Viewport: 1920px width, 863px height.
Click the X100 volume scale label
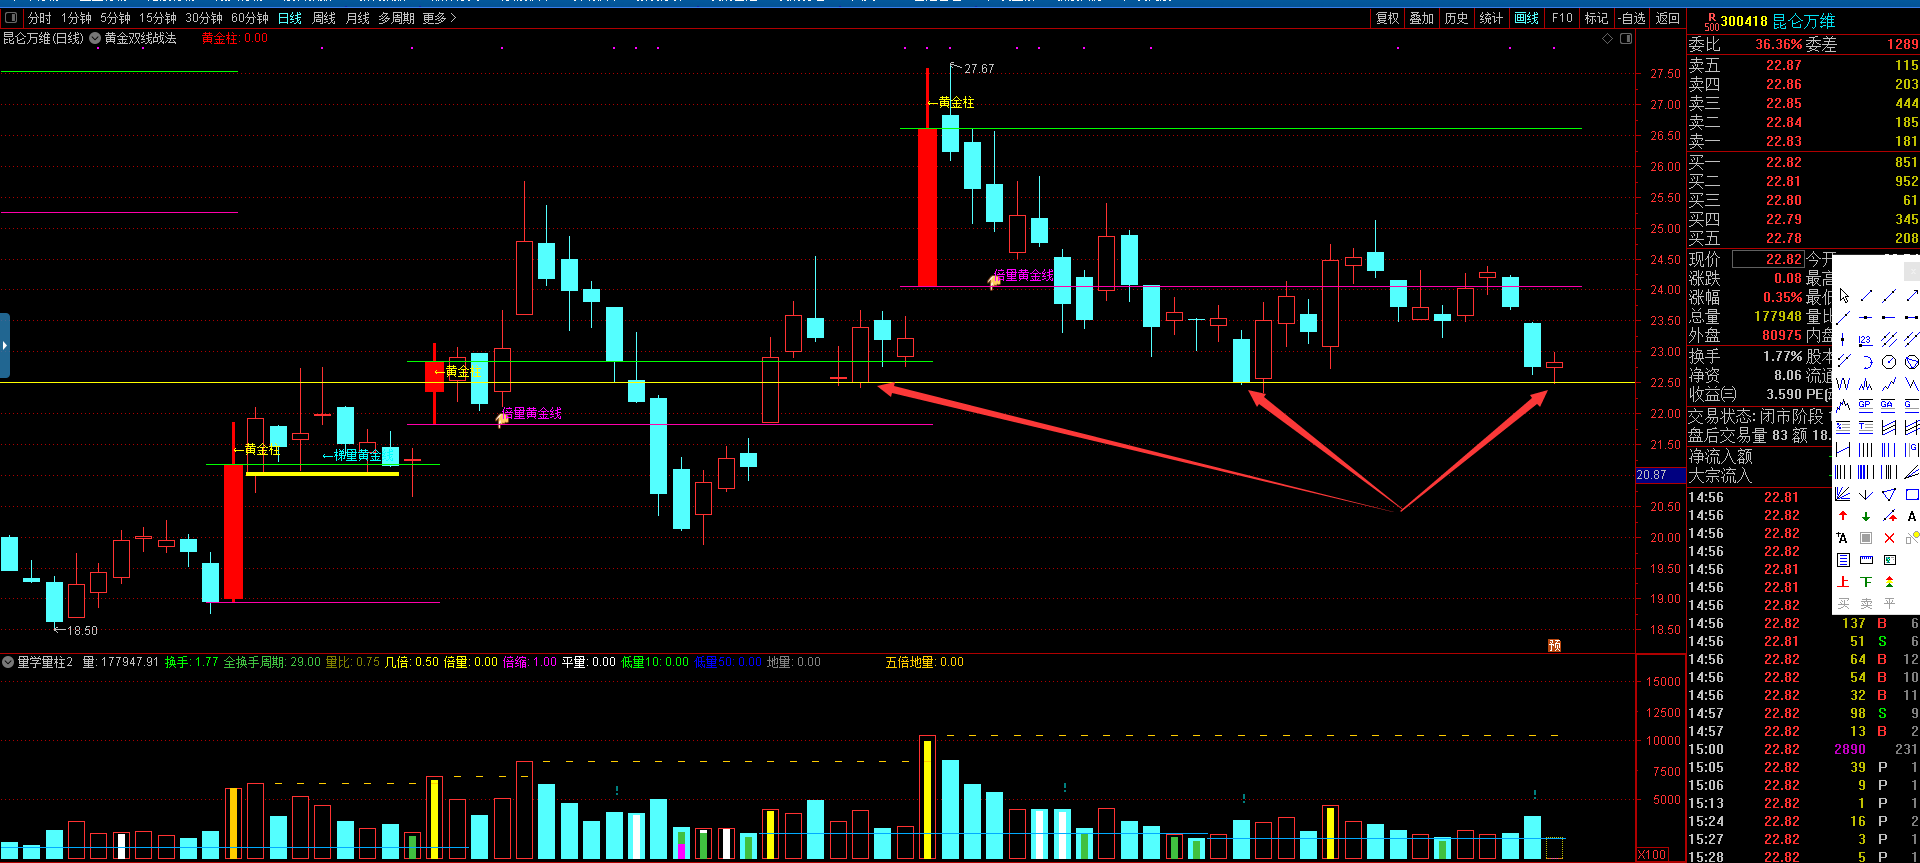click(x=1653, y=855)
